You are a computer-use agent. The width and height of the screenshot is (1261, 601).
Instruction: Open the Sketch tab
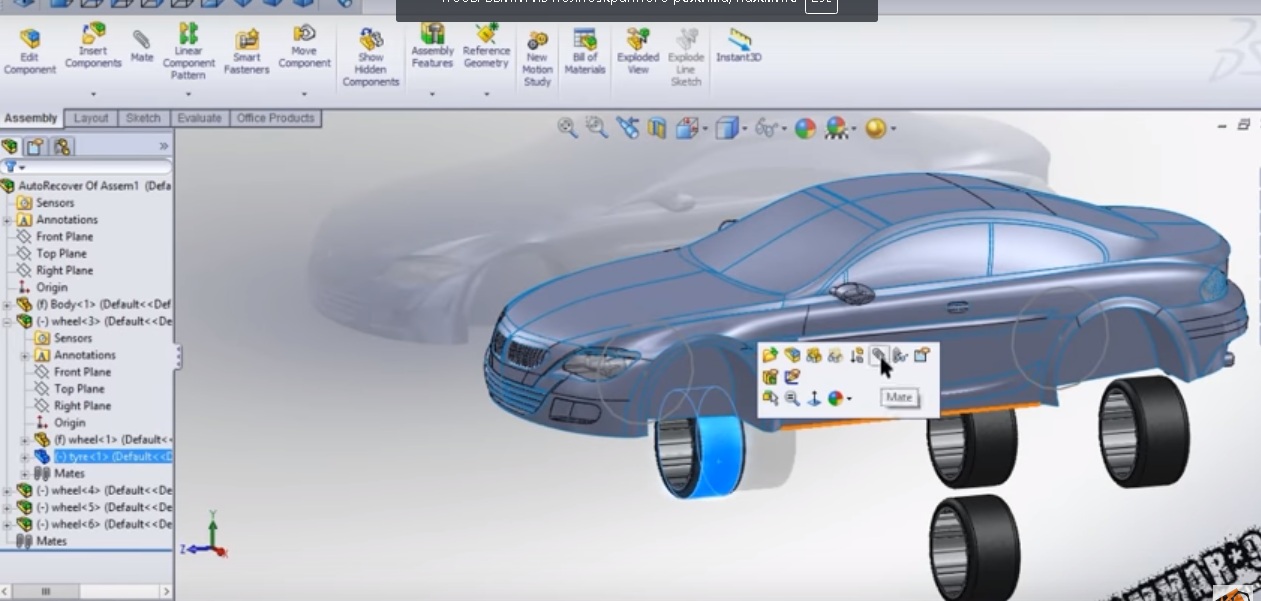(x=143, y=118)
